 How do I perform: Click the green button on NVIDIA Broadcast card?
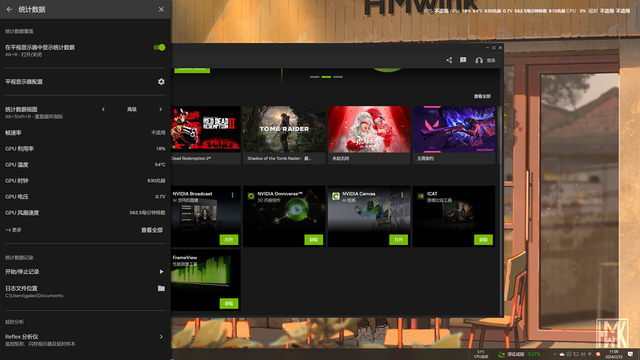pyautogui.click(x=229, y=240)
